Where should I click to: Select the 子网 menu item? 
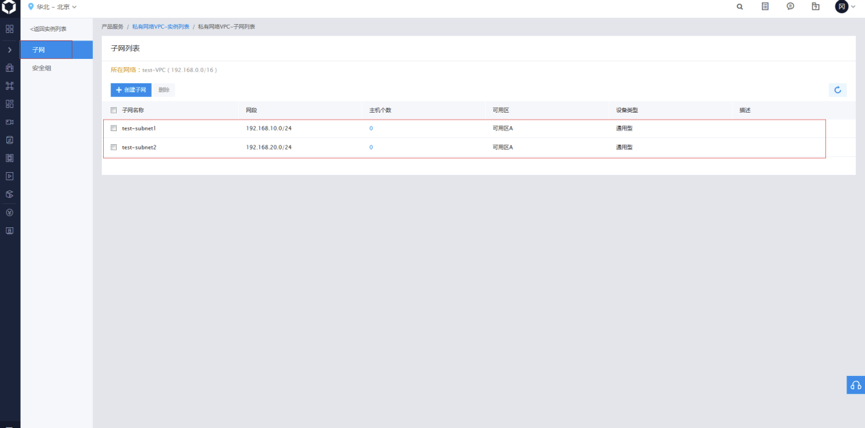[39, 50]
